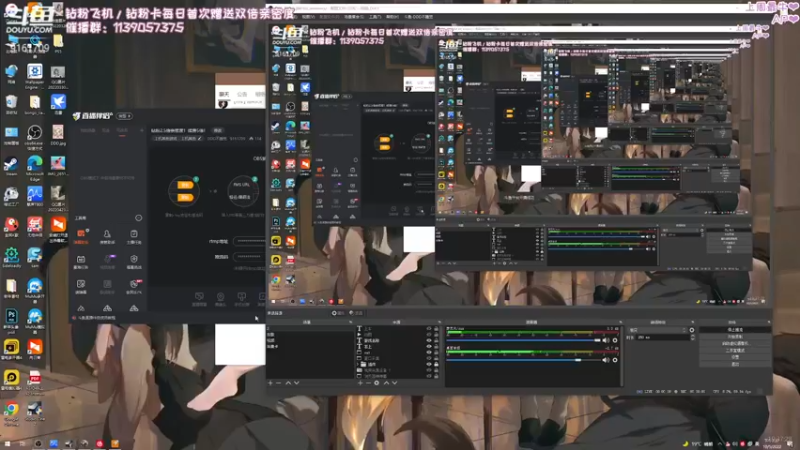Pop out the Scenes dock via header icon

click(351, 322)
